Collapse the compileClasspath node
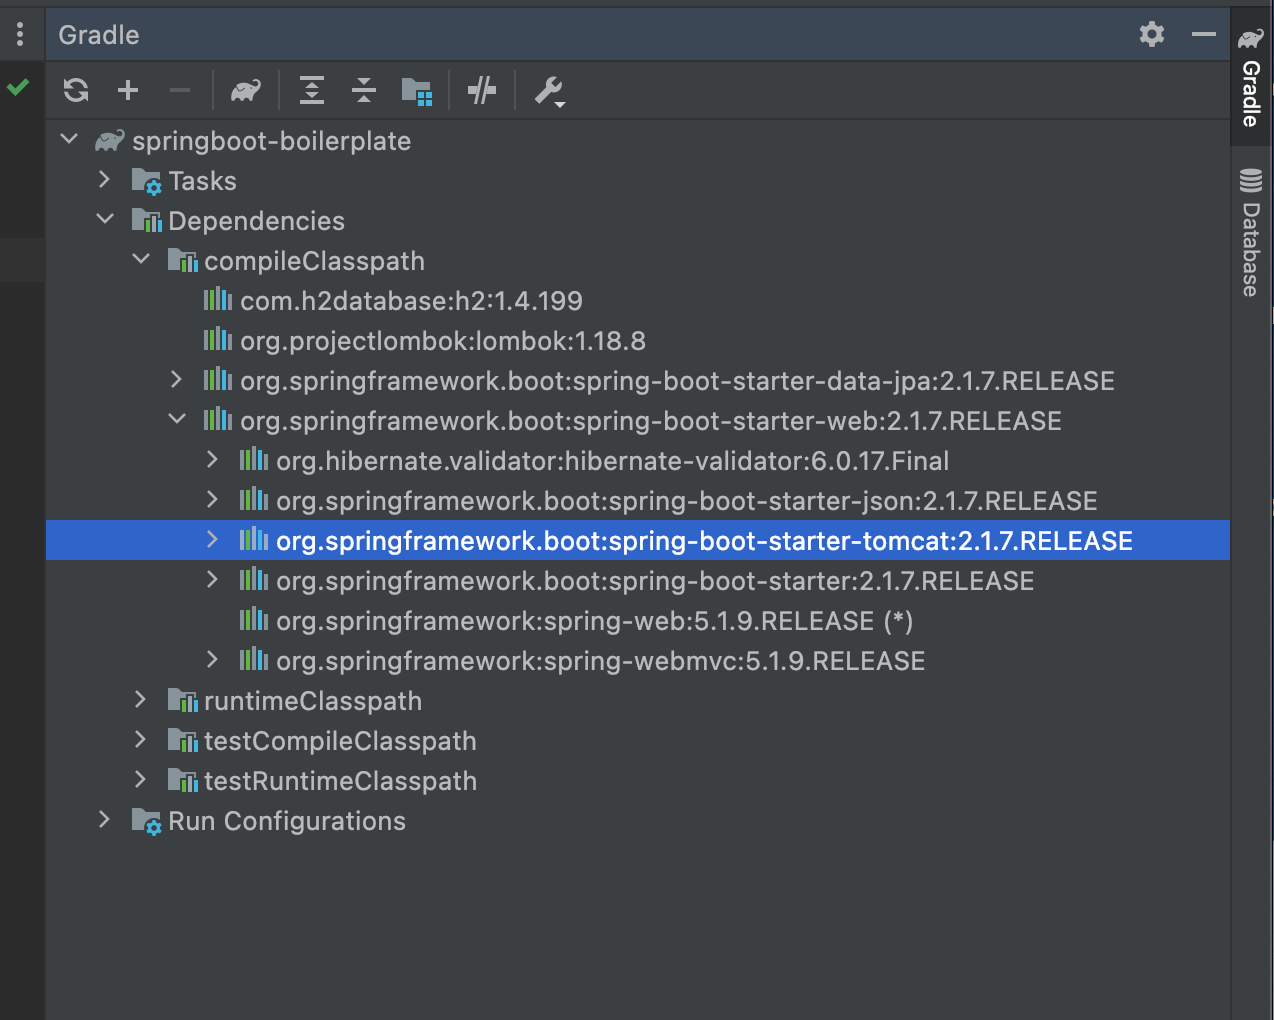The height and width of the screenshot is (1020, 1274). click(141, 260)
